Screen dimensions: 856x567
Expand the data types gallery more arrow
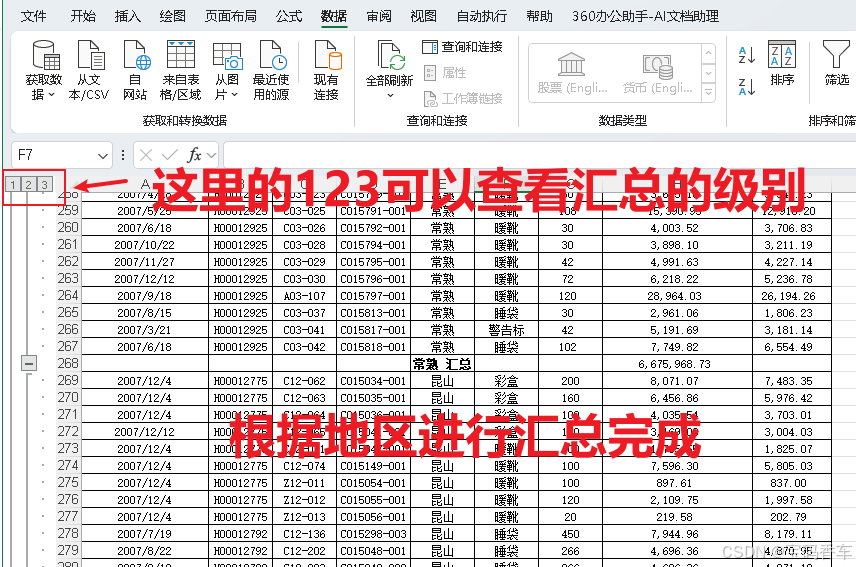click(708, 92)
